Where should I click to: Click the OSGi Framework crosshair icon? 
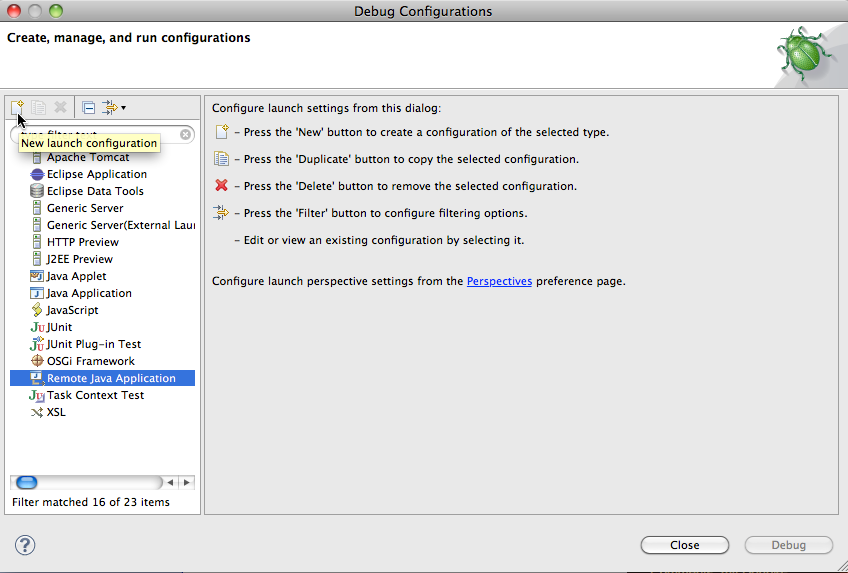(37, 361)
